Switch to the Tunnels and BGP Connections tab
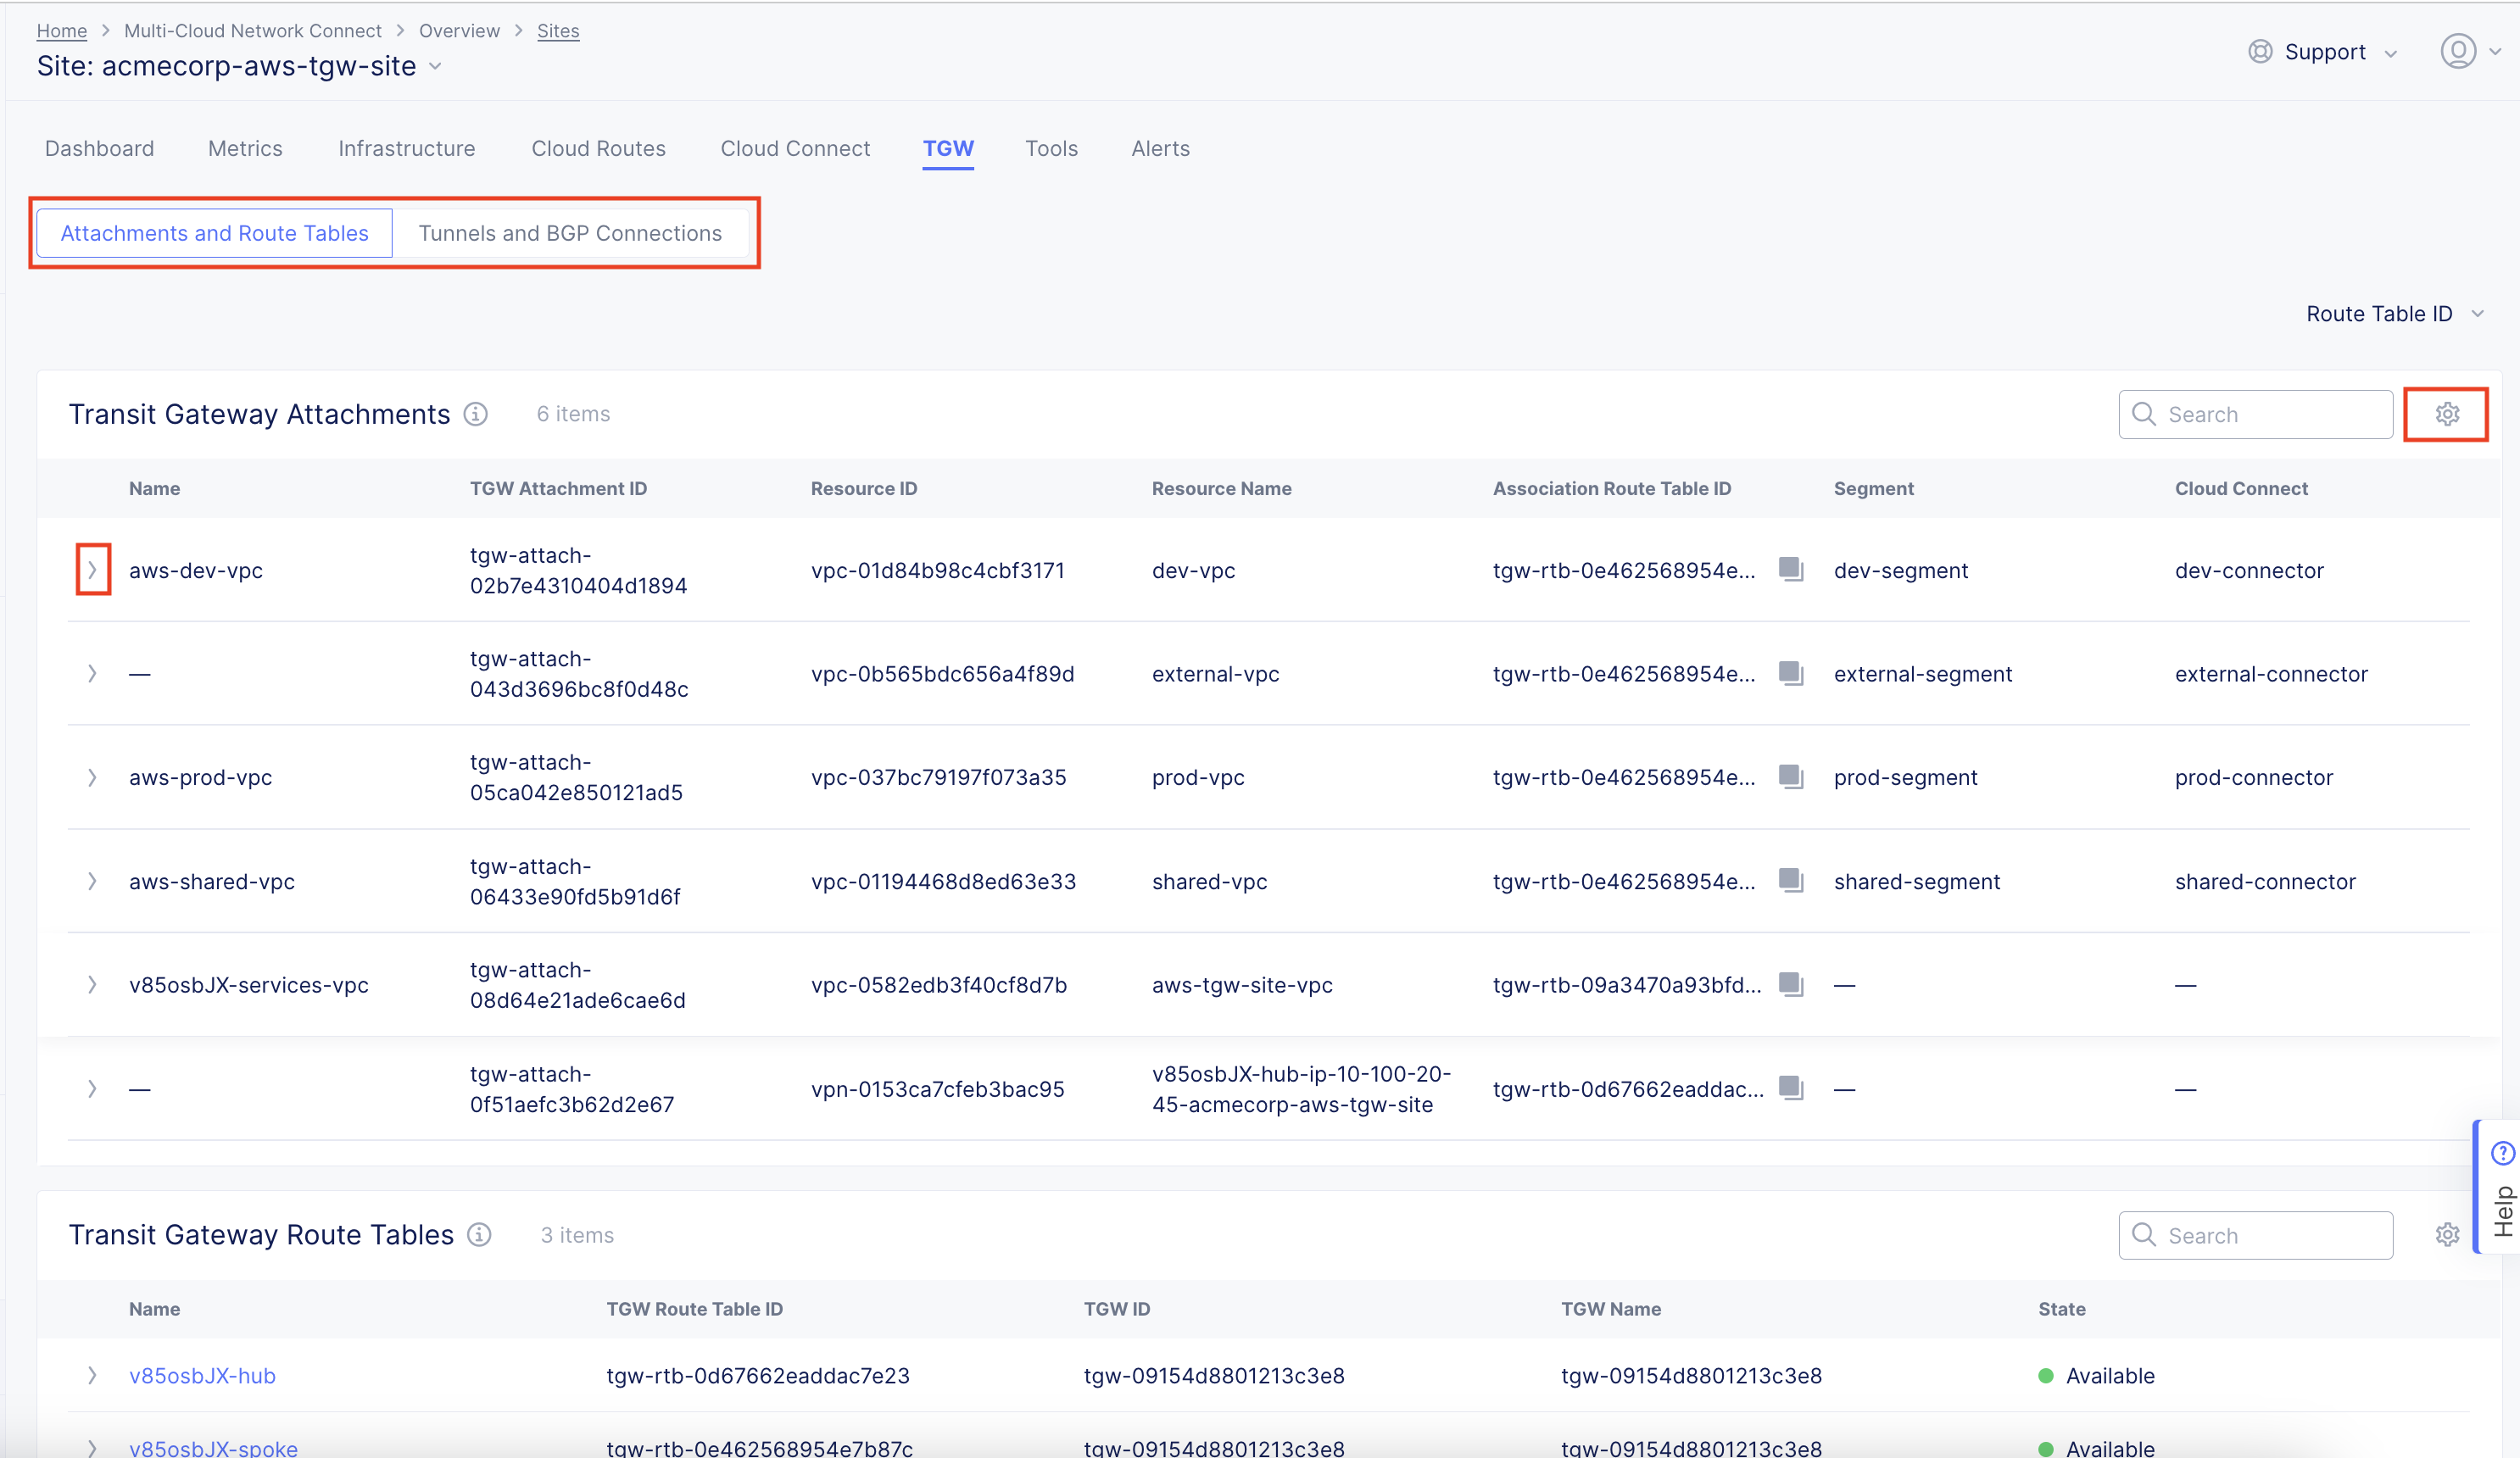2520x1458 pixels. [570, 232]
